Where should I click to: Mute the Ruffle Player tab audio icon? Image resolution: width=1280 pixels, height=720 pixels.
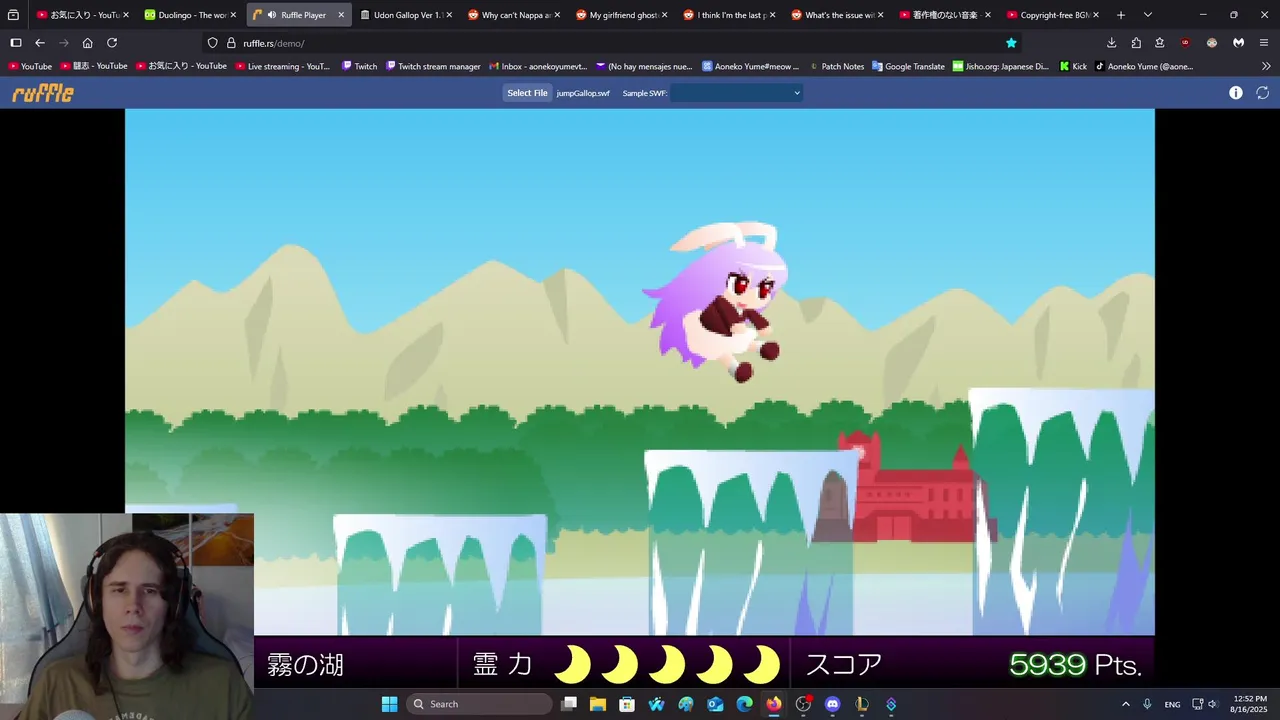pos(272,15)
